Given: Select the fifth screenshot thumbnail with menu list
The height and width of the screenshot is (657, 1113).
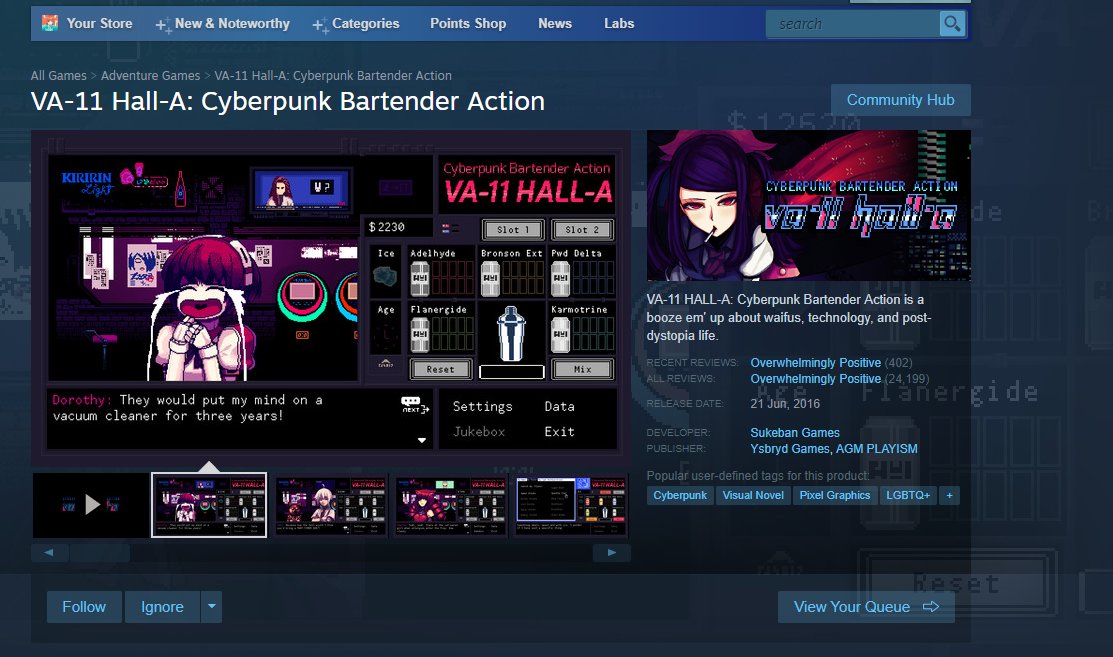Looking at the screenshot, I should click(x=571, y=504).
